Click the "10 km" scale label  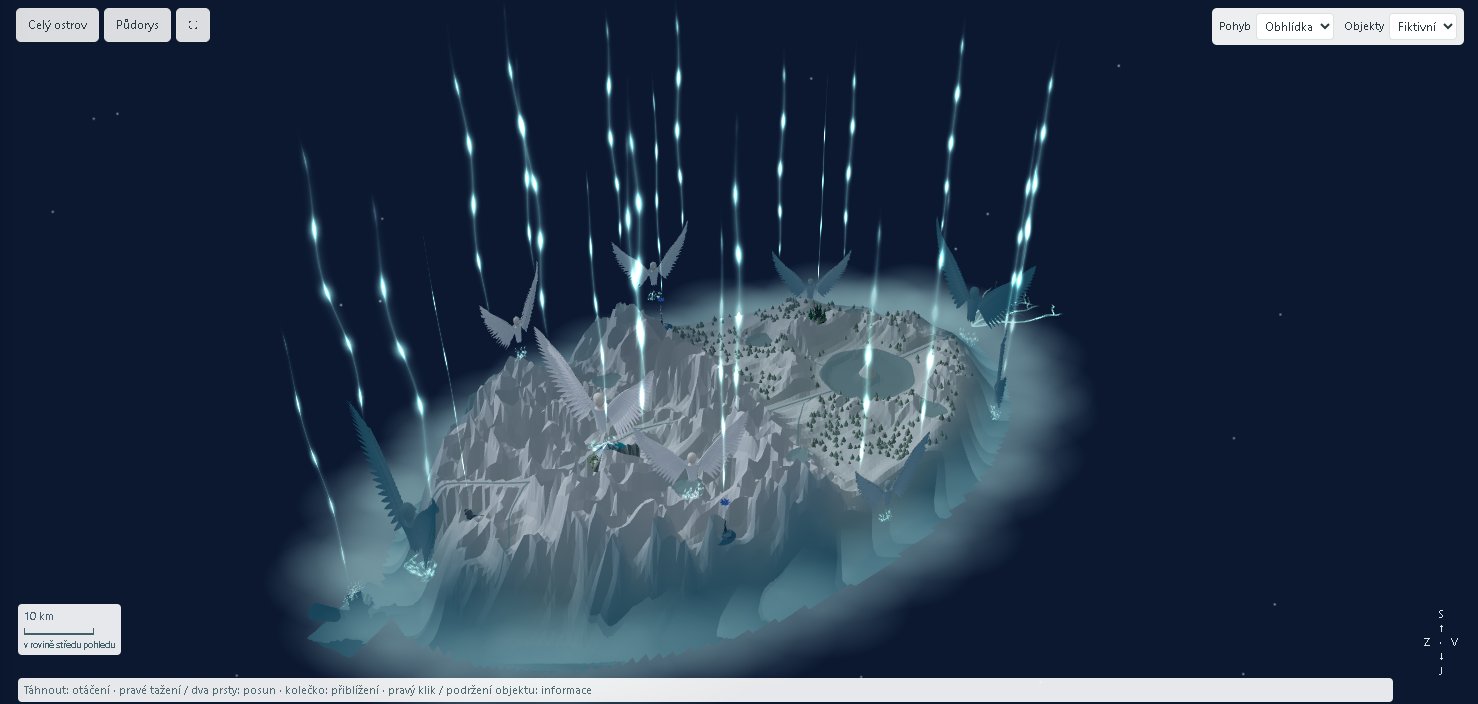tap(39, 616)
